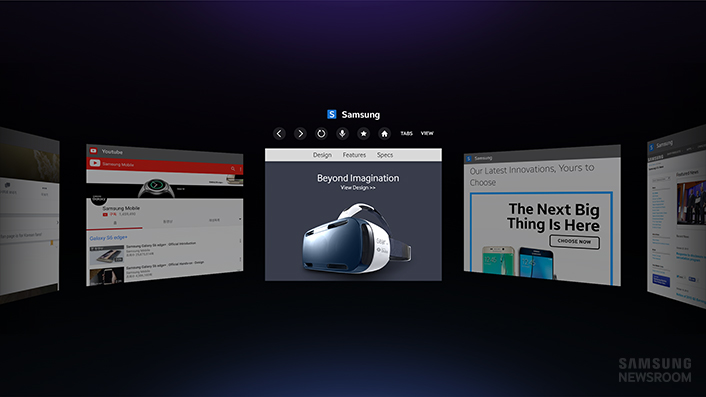The image size is (706, 397).
Task: Follow the View Design link
Action: pyautogui.click(x=358, y=188)
